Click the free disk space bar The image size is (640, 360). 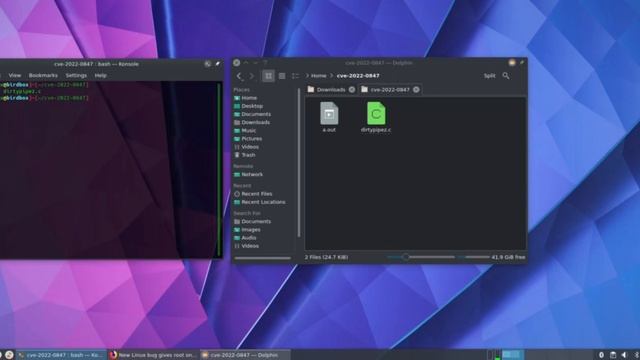473,257
